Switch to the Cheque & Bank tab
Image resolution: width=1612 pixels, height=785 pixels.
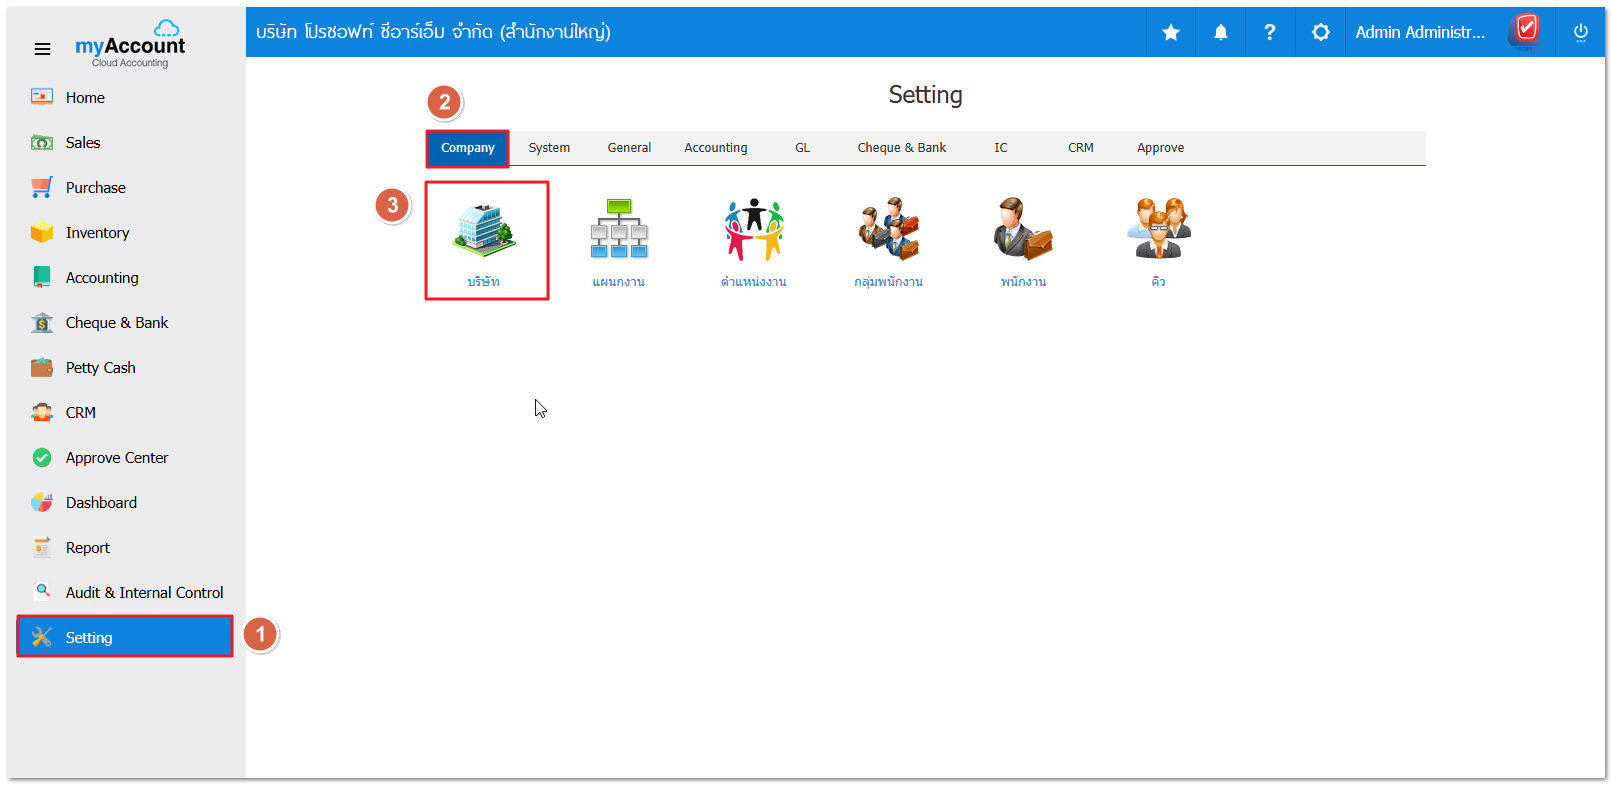pos(901,148)
